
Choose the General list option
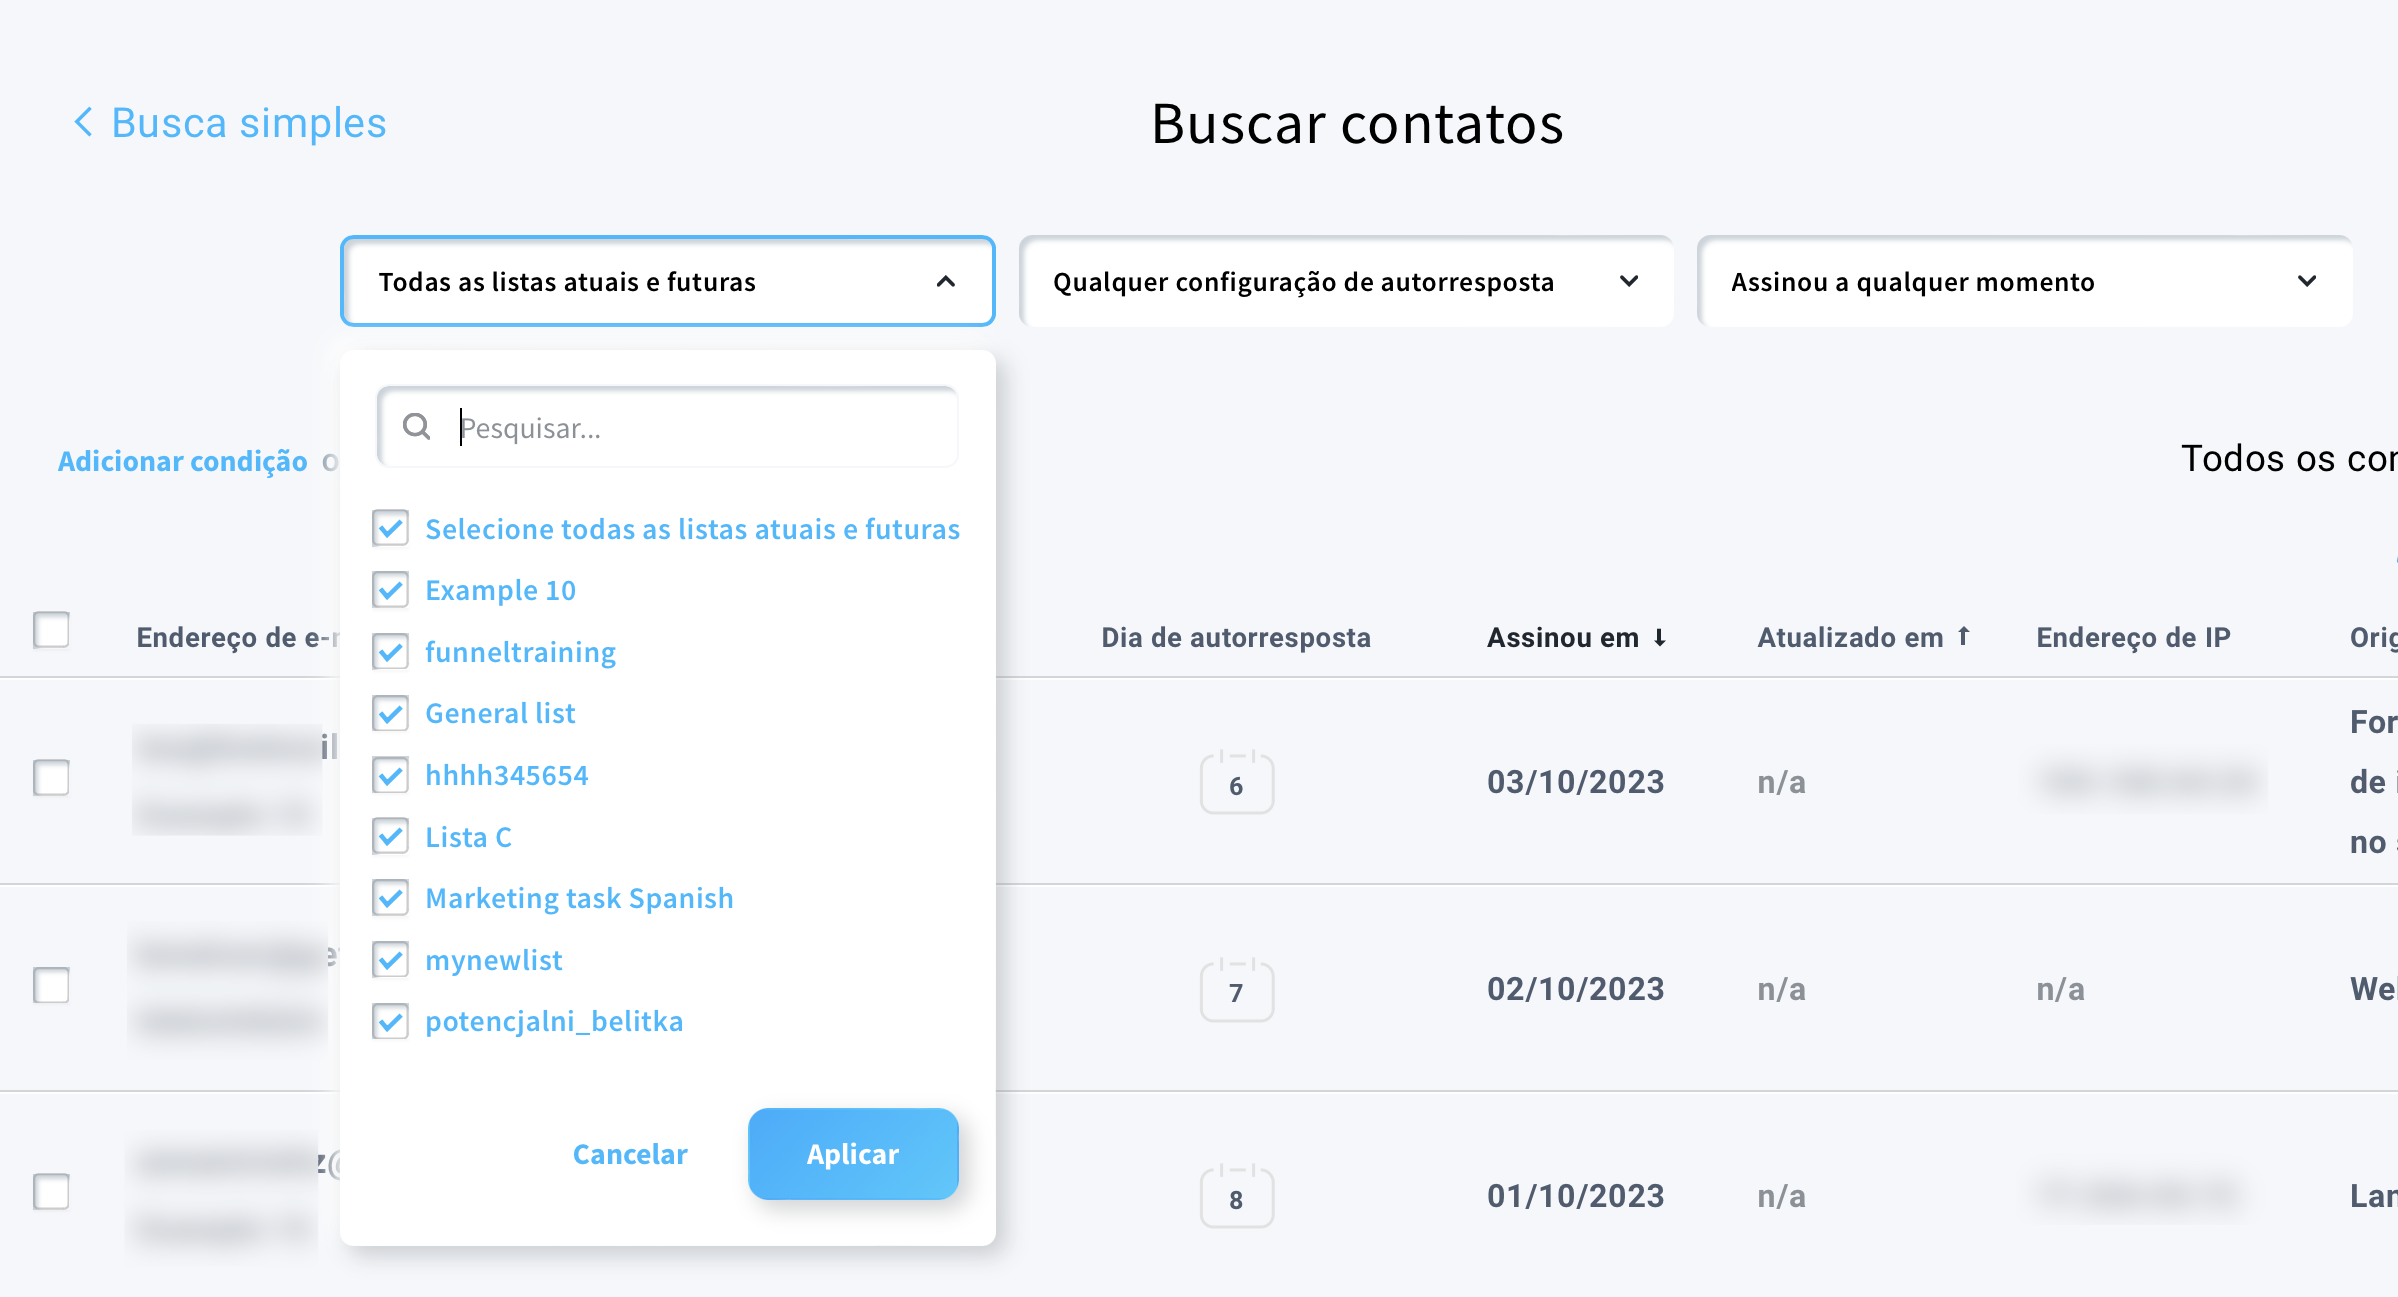[x=500, y=713]
